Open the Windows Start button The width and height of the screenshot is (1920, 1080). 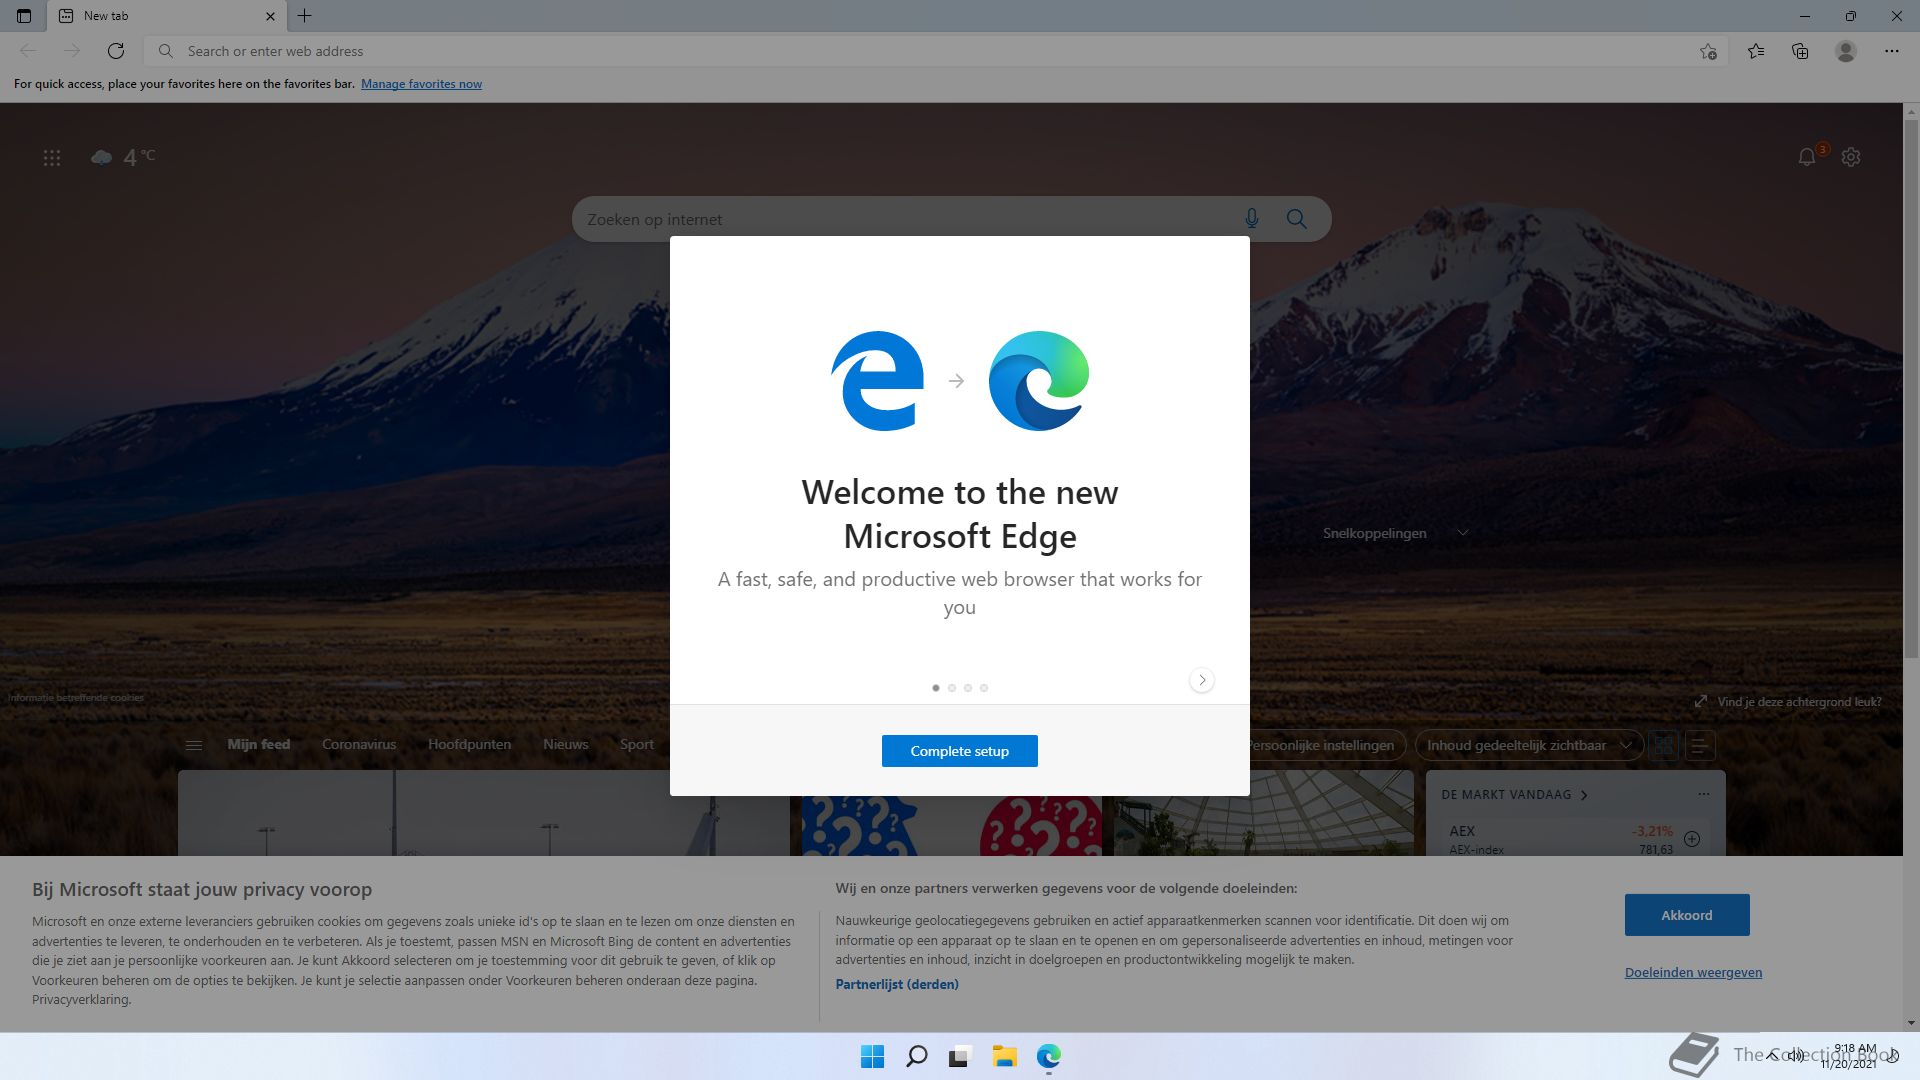pyautogui.click(x=872, y=1056)
